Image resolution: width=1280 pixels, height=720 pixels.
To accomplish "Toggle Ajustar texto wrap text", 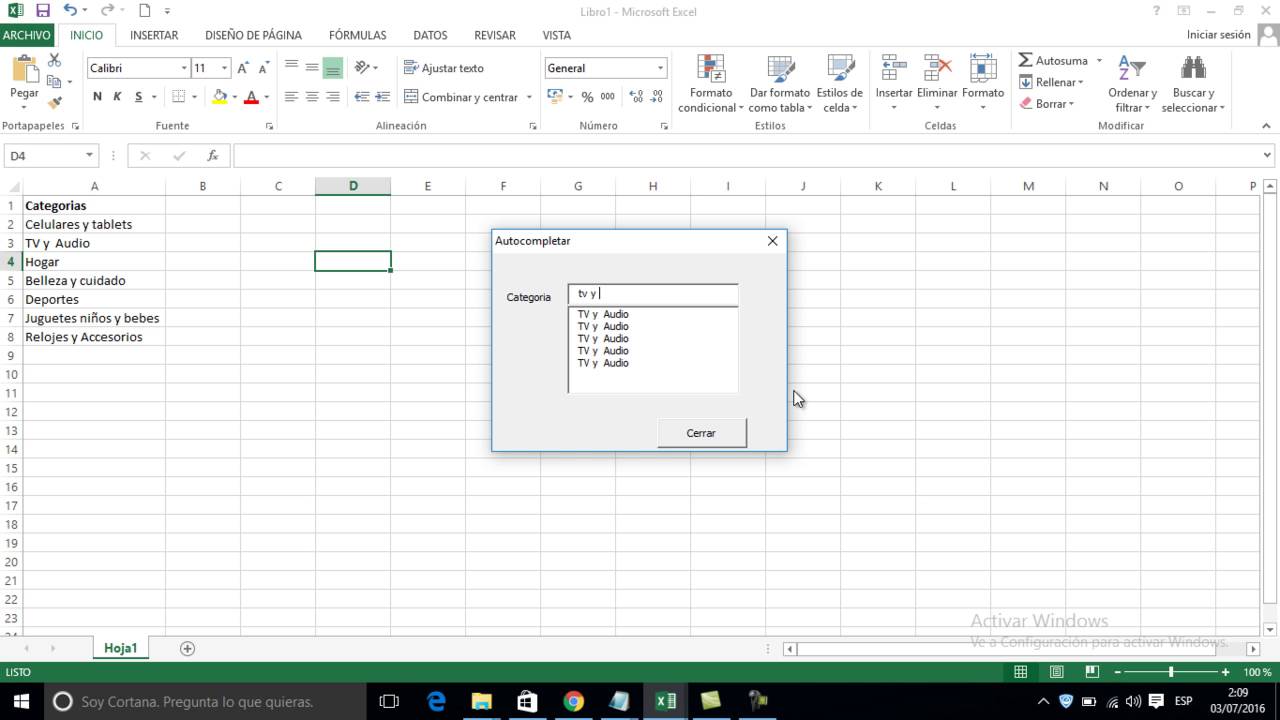I will pos(444,68).
